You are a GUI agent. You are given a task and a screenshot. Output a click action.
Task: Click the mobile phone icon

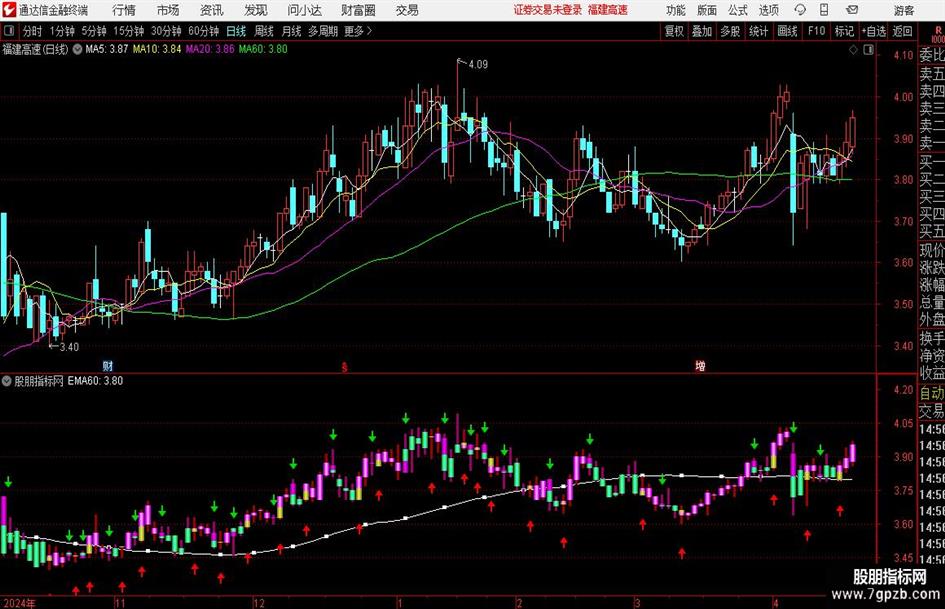pyautogui.click(x=824, y=10)
